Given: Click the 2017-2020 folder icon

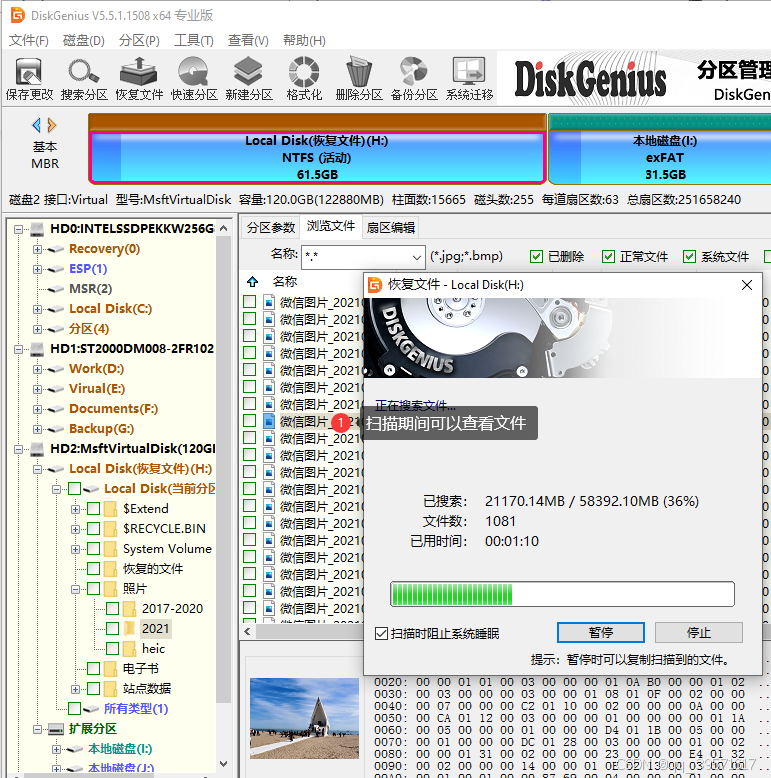Looking at the screenshot, I should click(x=129, y=609).
